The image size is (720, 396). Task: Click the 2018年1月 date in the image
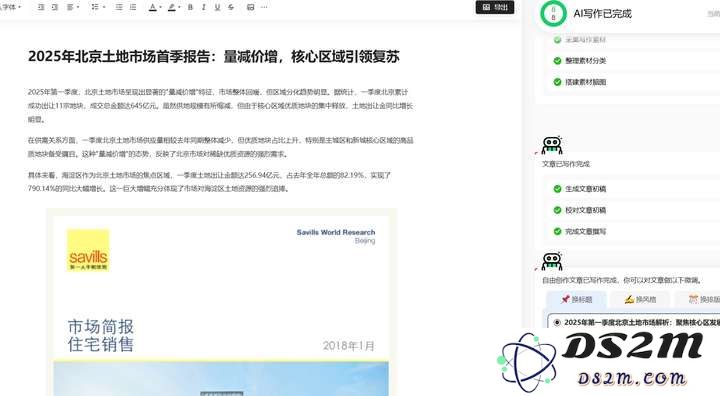[349, 345]
